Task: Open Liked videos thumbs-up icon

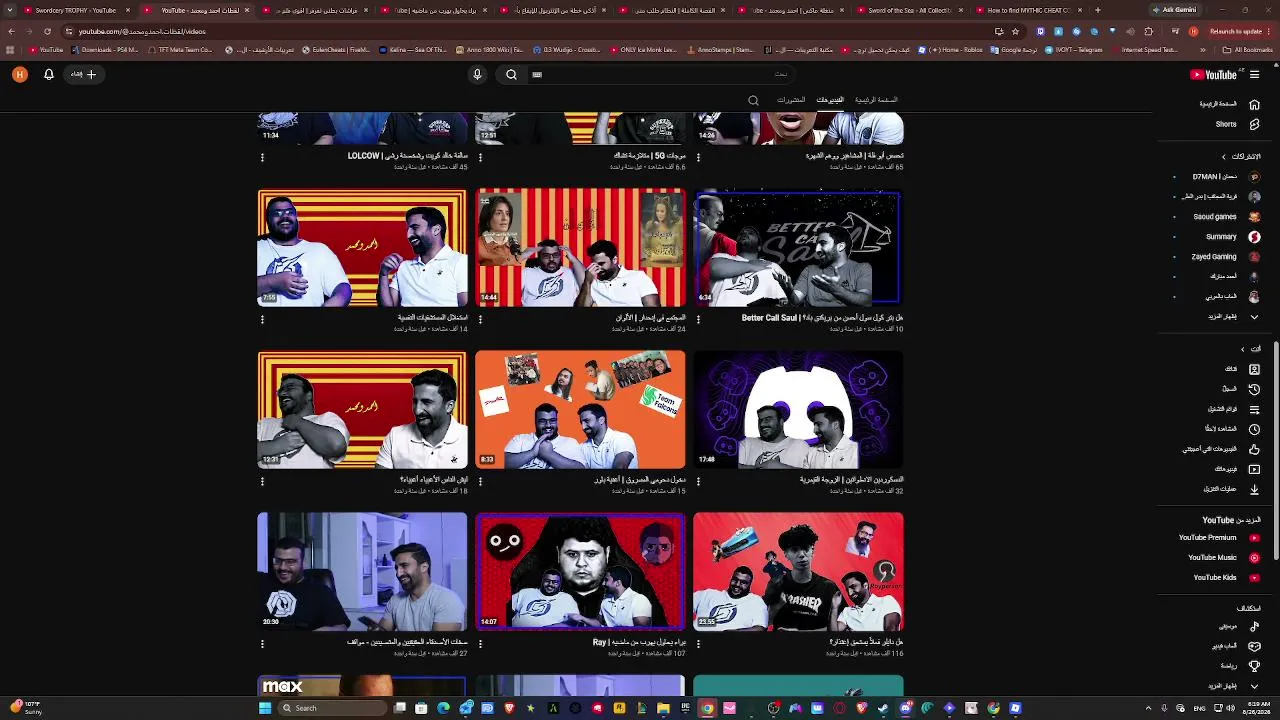Action: tap(1254, 449)
